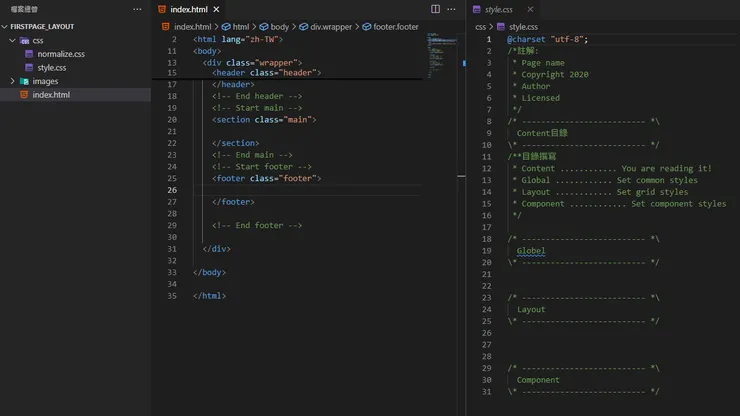Open the editor more actions menu
Viewport: 740px width, 416px height.
click(453, 9)
